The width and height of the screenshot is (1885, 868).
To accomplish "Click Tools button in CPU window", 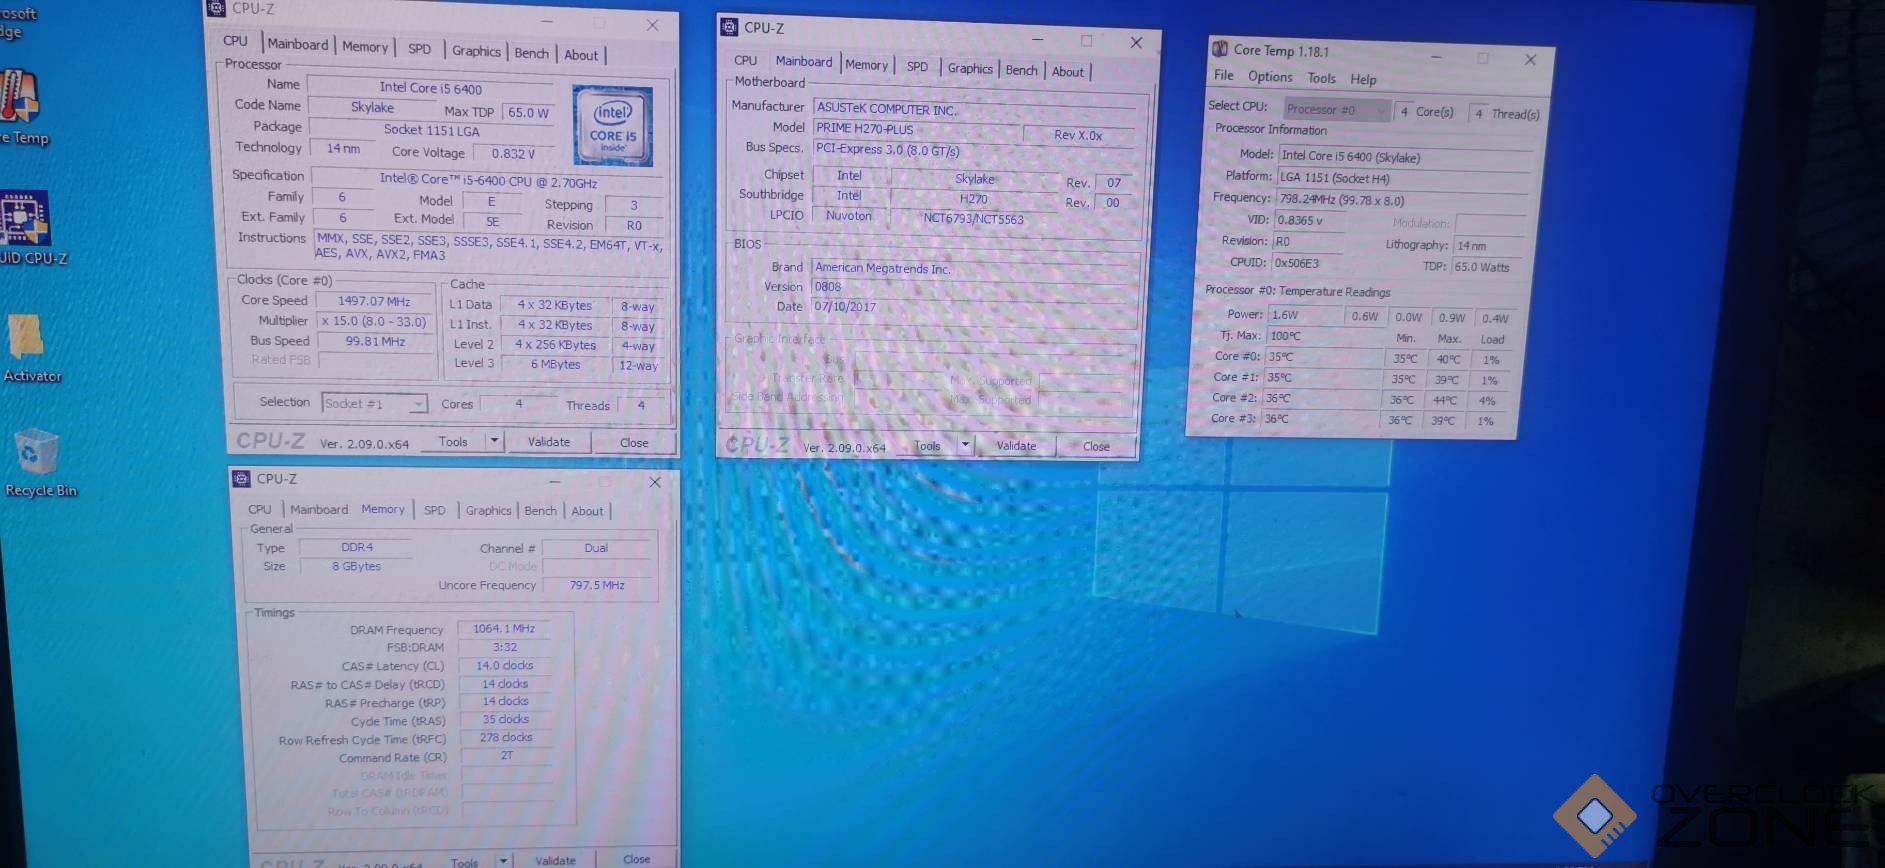I will [453, 441].
